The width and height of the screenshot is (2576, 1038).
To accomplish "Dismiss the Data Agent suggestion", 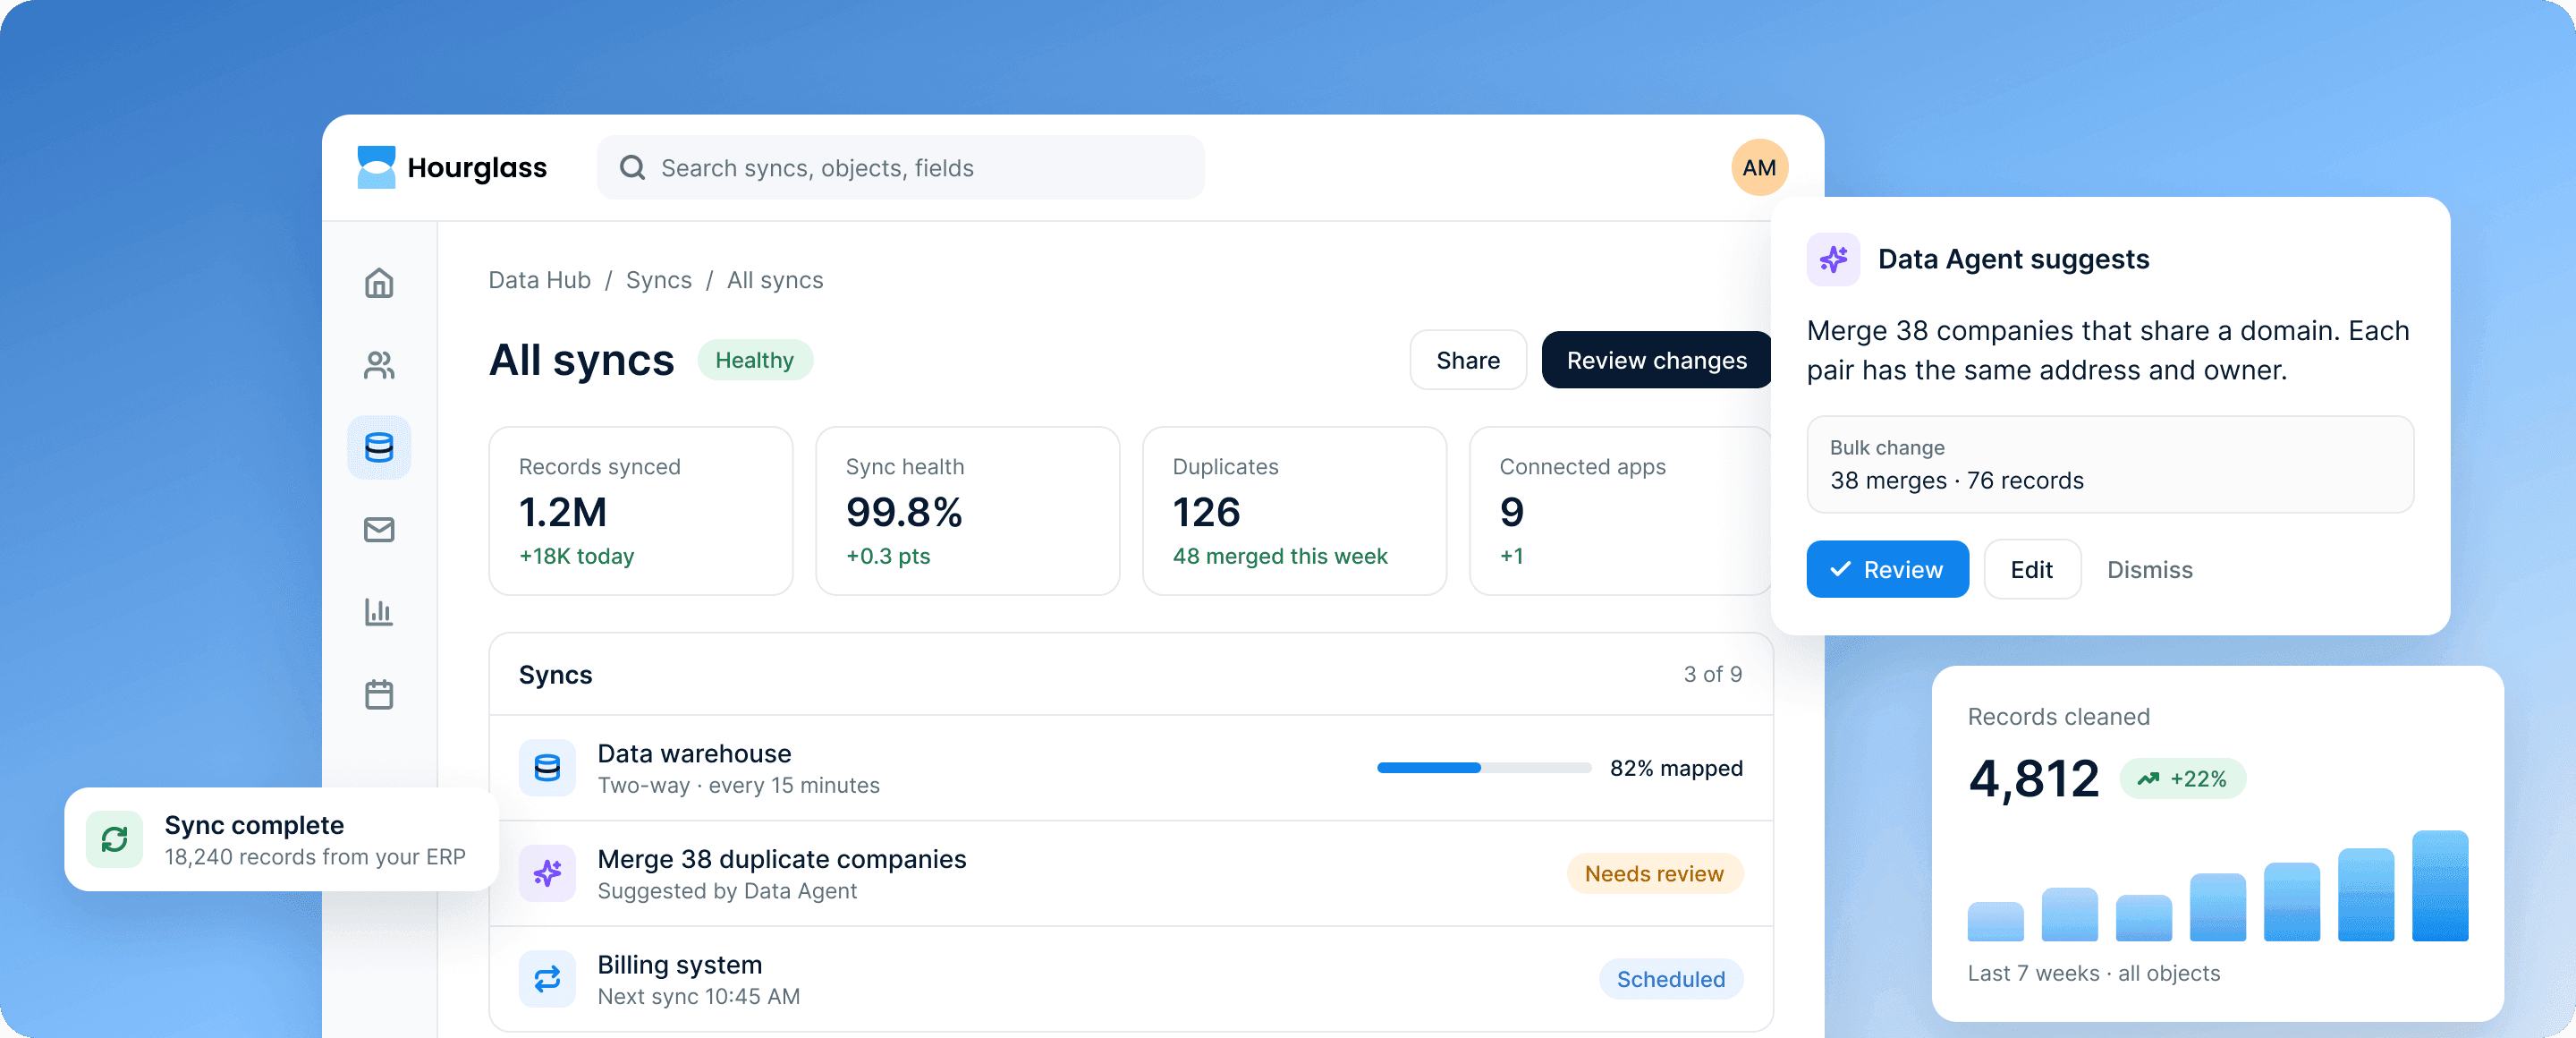I will [x=2149, y=569].
